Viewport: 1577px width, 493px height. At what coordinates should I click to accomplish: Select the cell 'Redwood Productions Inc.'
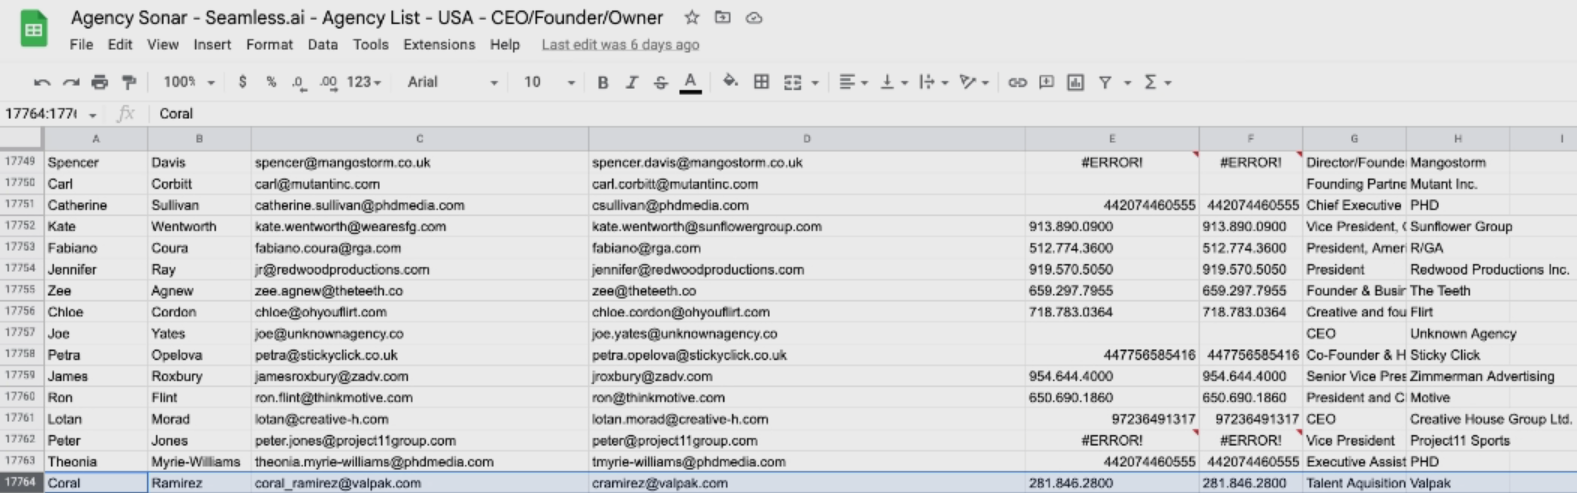[1489, 269]
